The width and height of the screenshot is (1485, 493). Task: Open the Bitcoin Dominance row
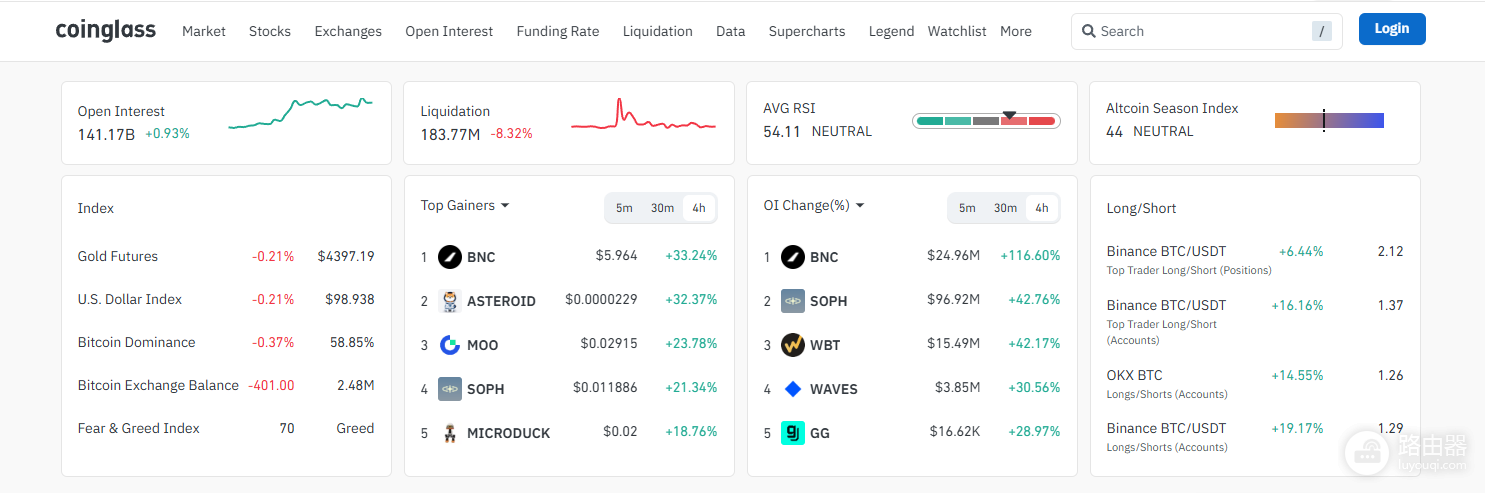(x=226, y=342)
